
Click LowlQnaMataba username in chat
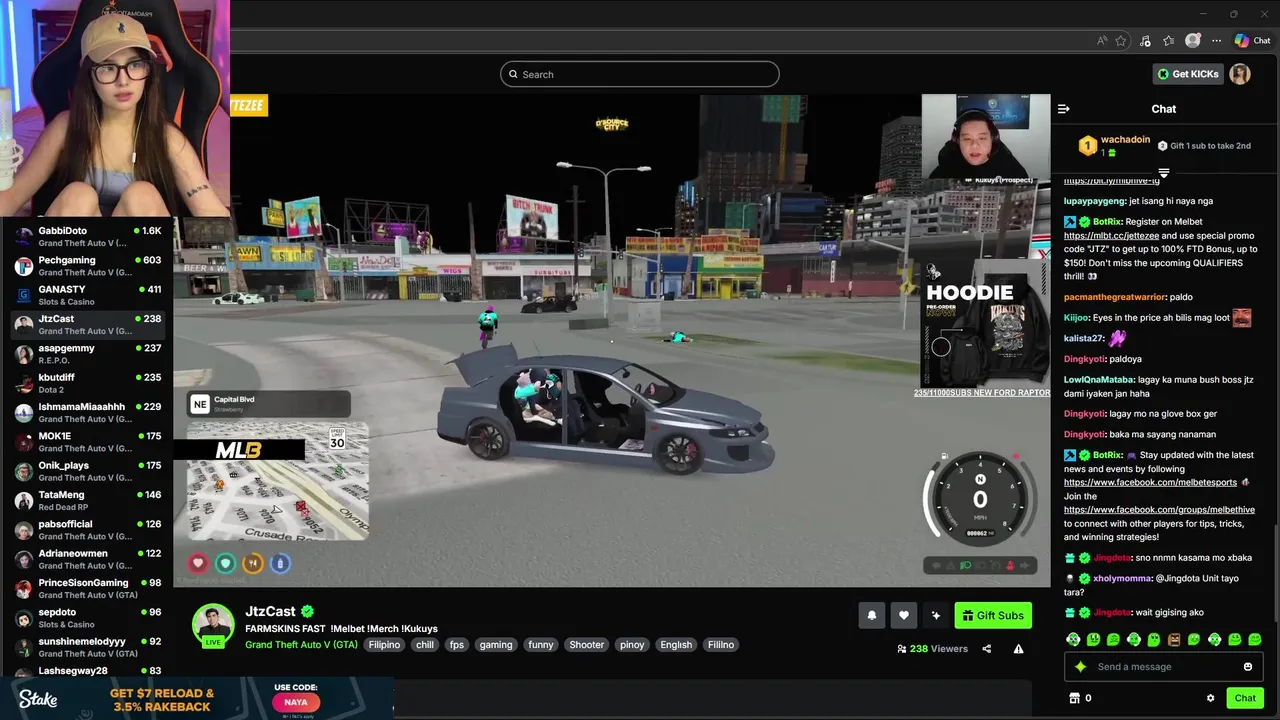(1099, 380)
